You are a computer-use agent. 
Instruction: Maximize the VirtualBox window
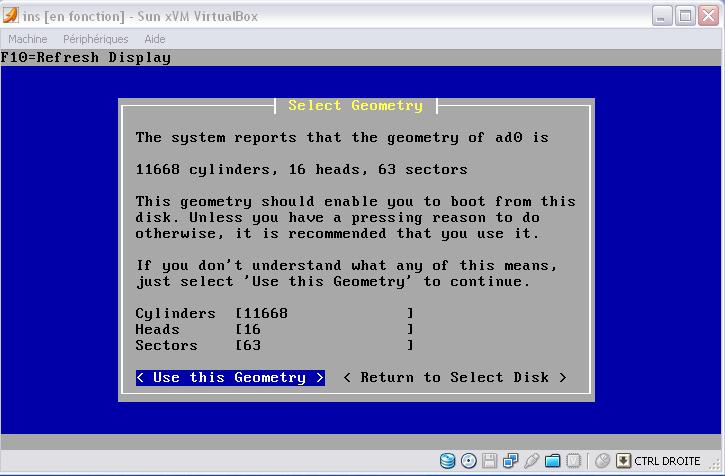pos(685,16)
